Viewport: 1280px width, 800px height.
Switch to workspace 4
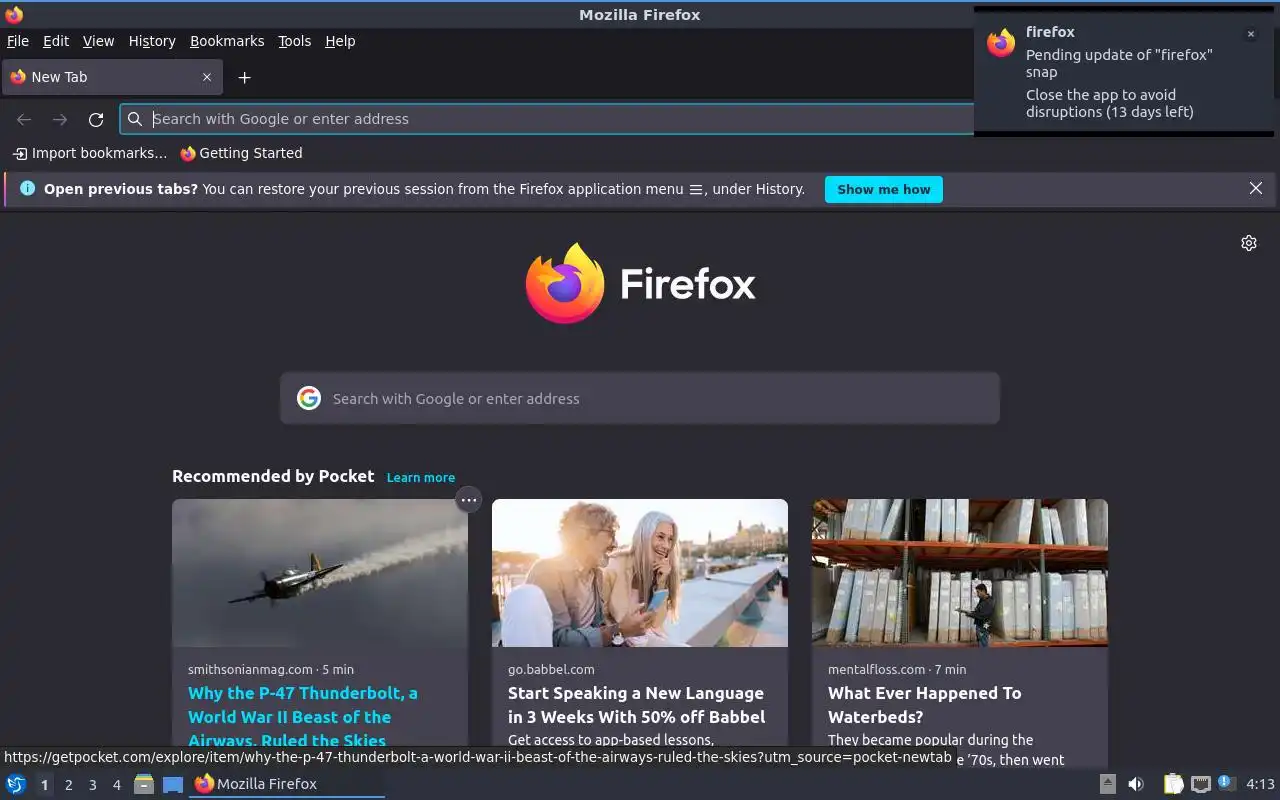116,785
